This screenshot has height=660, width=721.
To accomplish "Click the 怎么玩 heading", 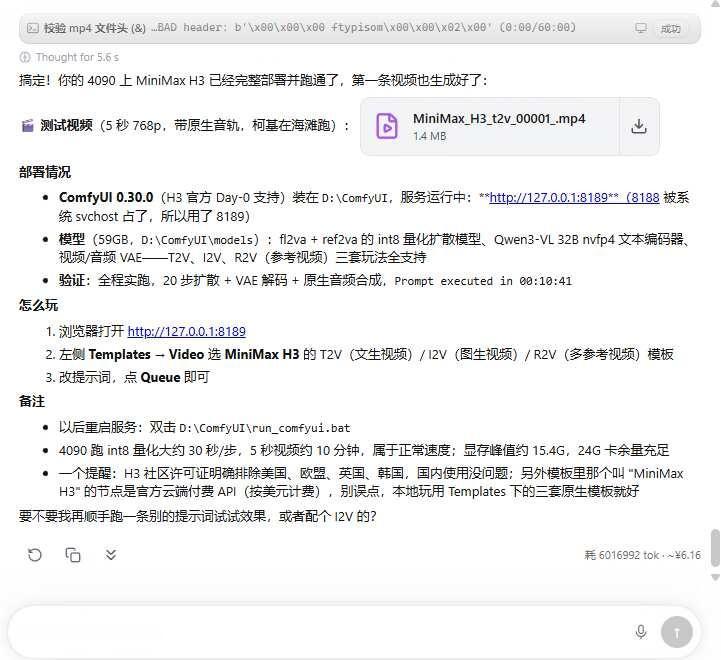I will pos(38,305).
